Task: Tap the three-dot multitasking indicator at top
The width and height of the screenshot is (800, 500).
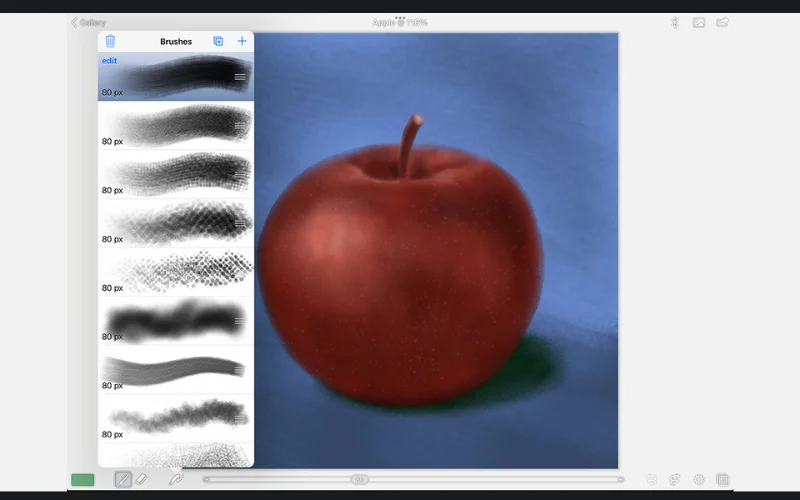Action: click(400, 17)
